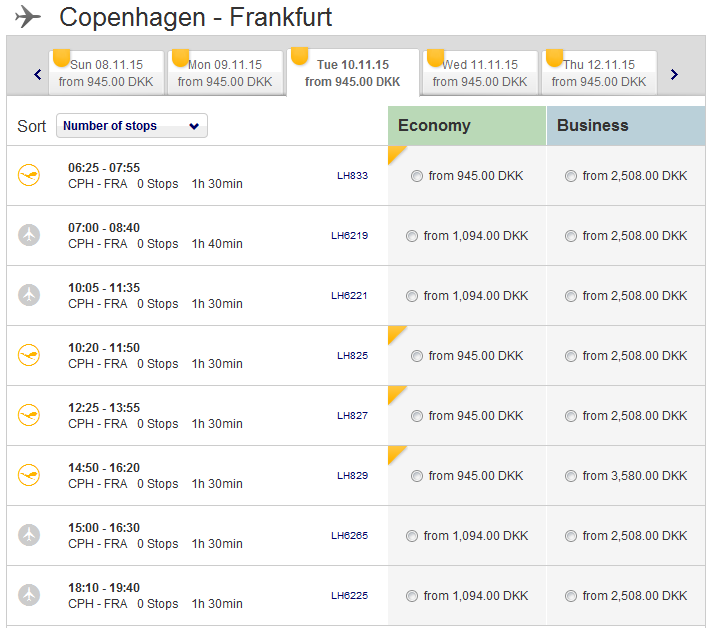The height and width of the screenshot is (628, 709).
Task: Open flight number link LH827
Action: click(x=352, y=416)
